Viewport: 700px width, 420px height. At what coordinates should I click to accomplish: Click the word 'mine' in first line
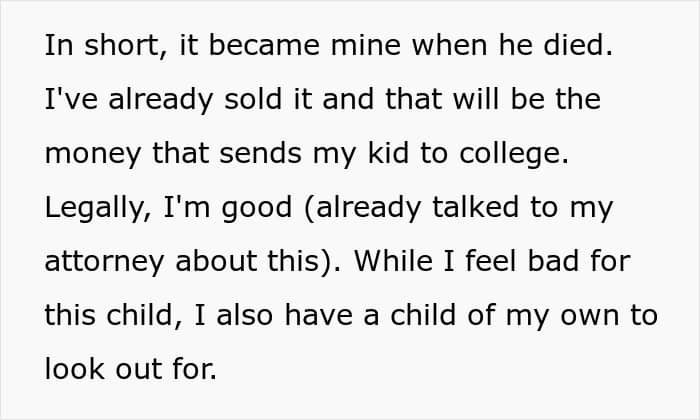(x=366, y=45)
